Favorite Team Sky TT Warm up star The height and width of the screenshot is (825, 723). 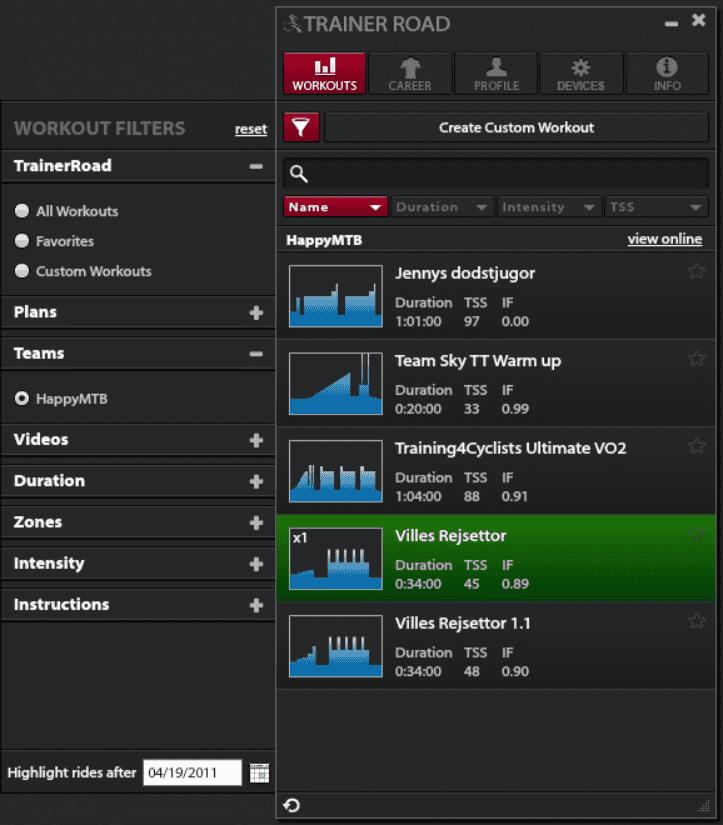click(697, 358)
